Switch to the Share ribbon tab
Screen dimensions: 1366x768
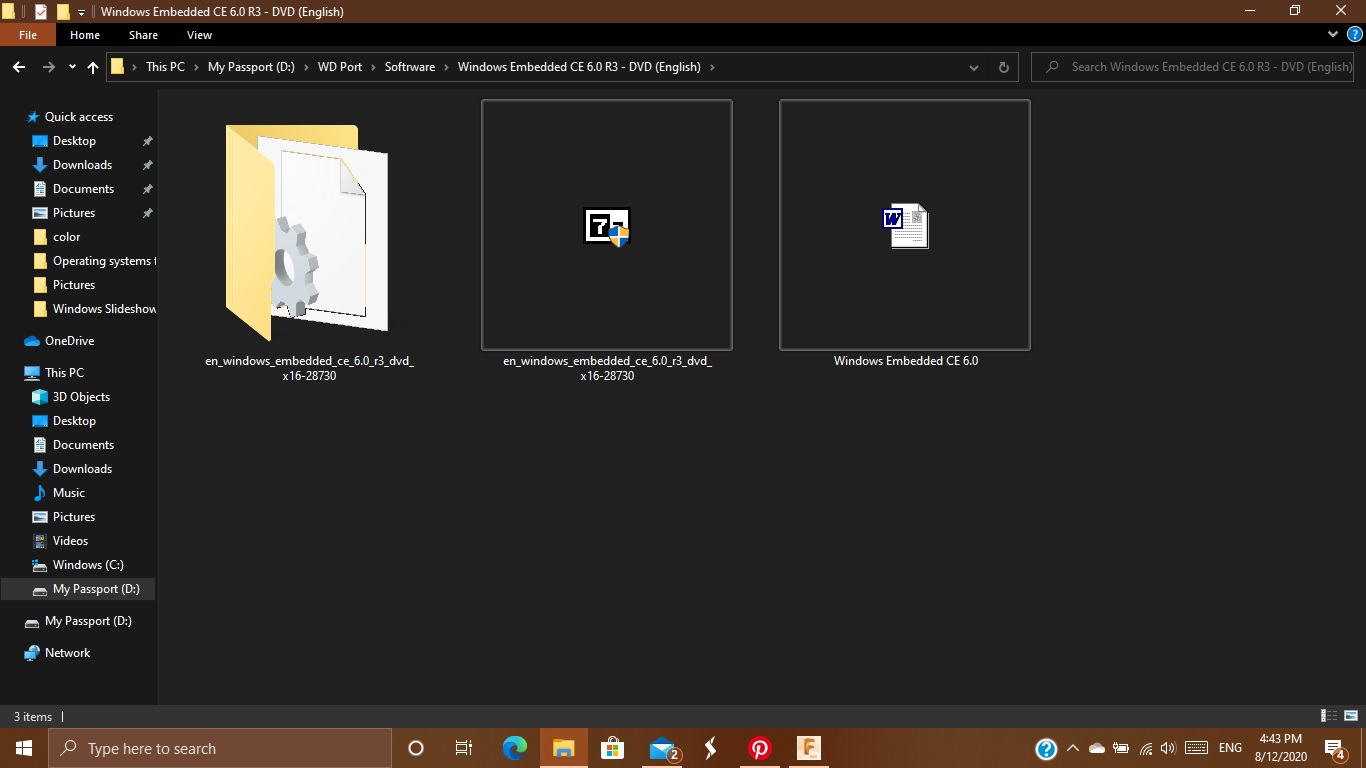coord(143,35)
